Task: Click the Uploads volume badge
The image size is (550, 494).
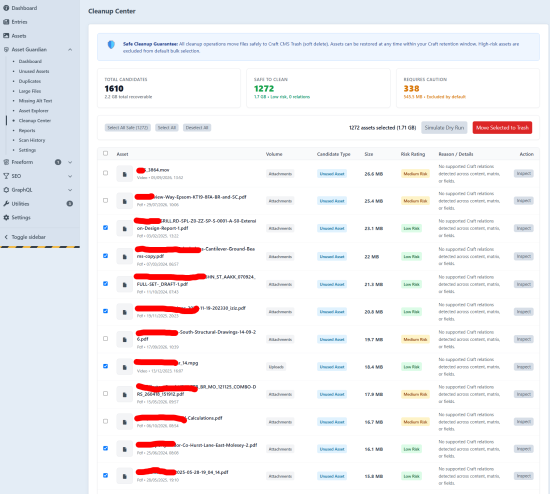Action: [x=276, y=367]
